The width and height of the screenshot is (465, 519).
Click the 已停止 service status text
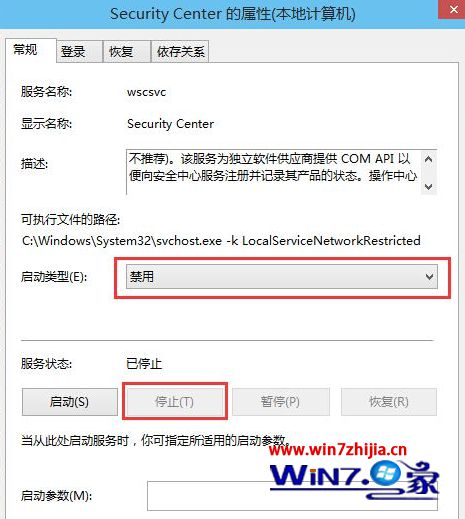tap(144, 363)
